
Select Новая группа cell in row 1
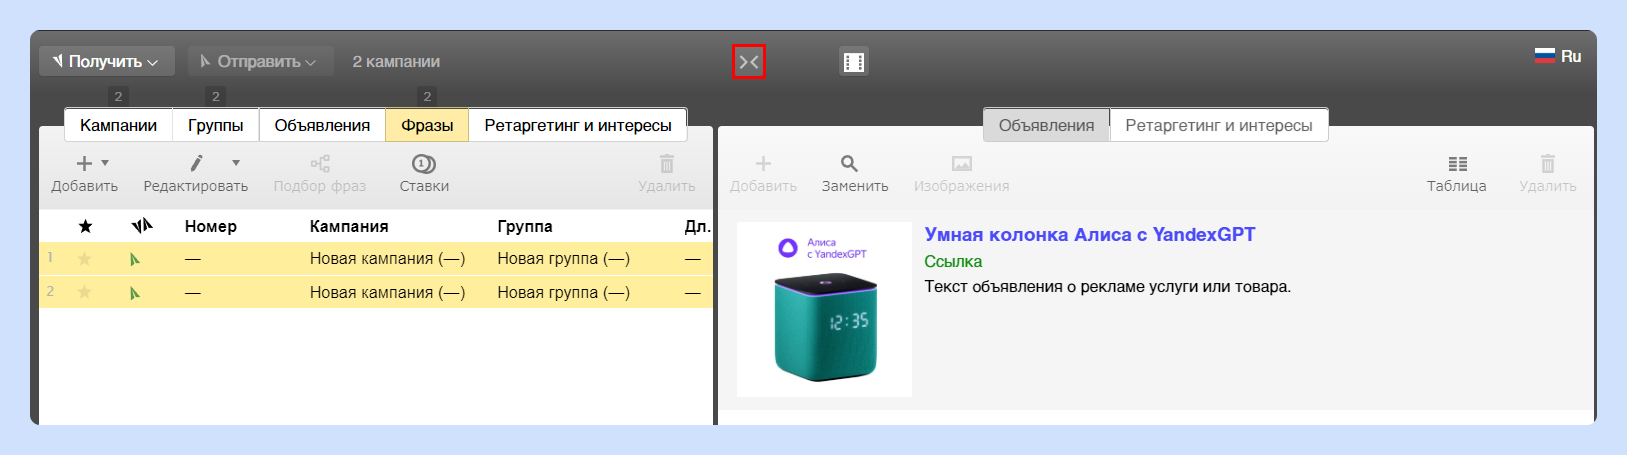pos(564,258)
